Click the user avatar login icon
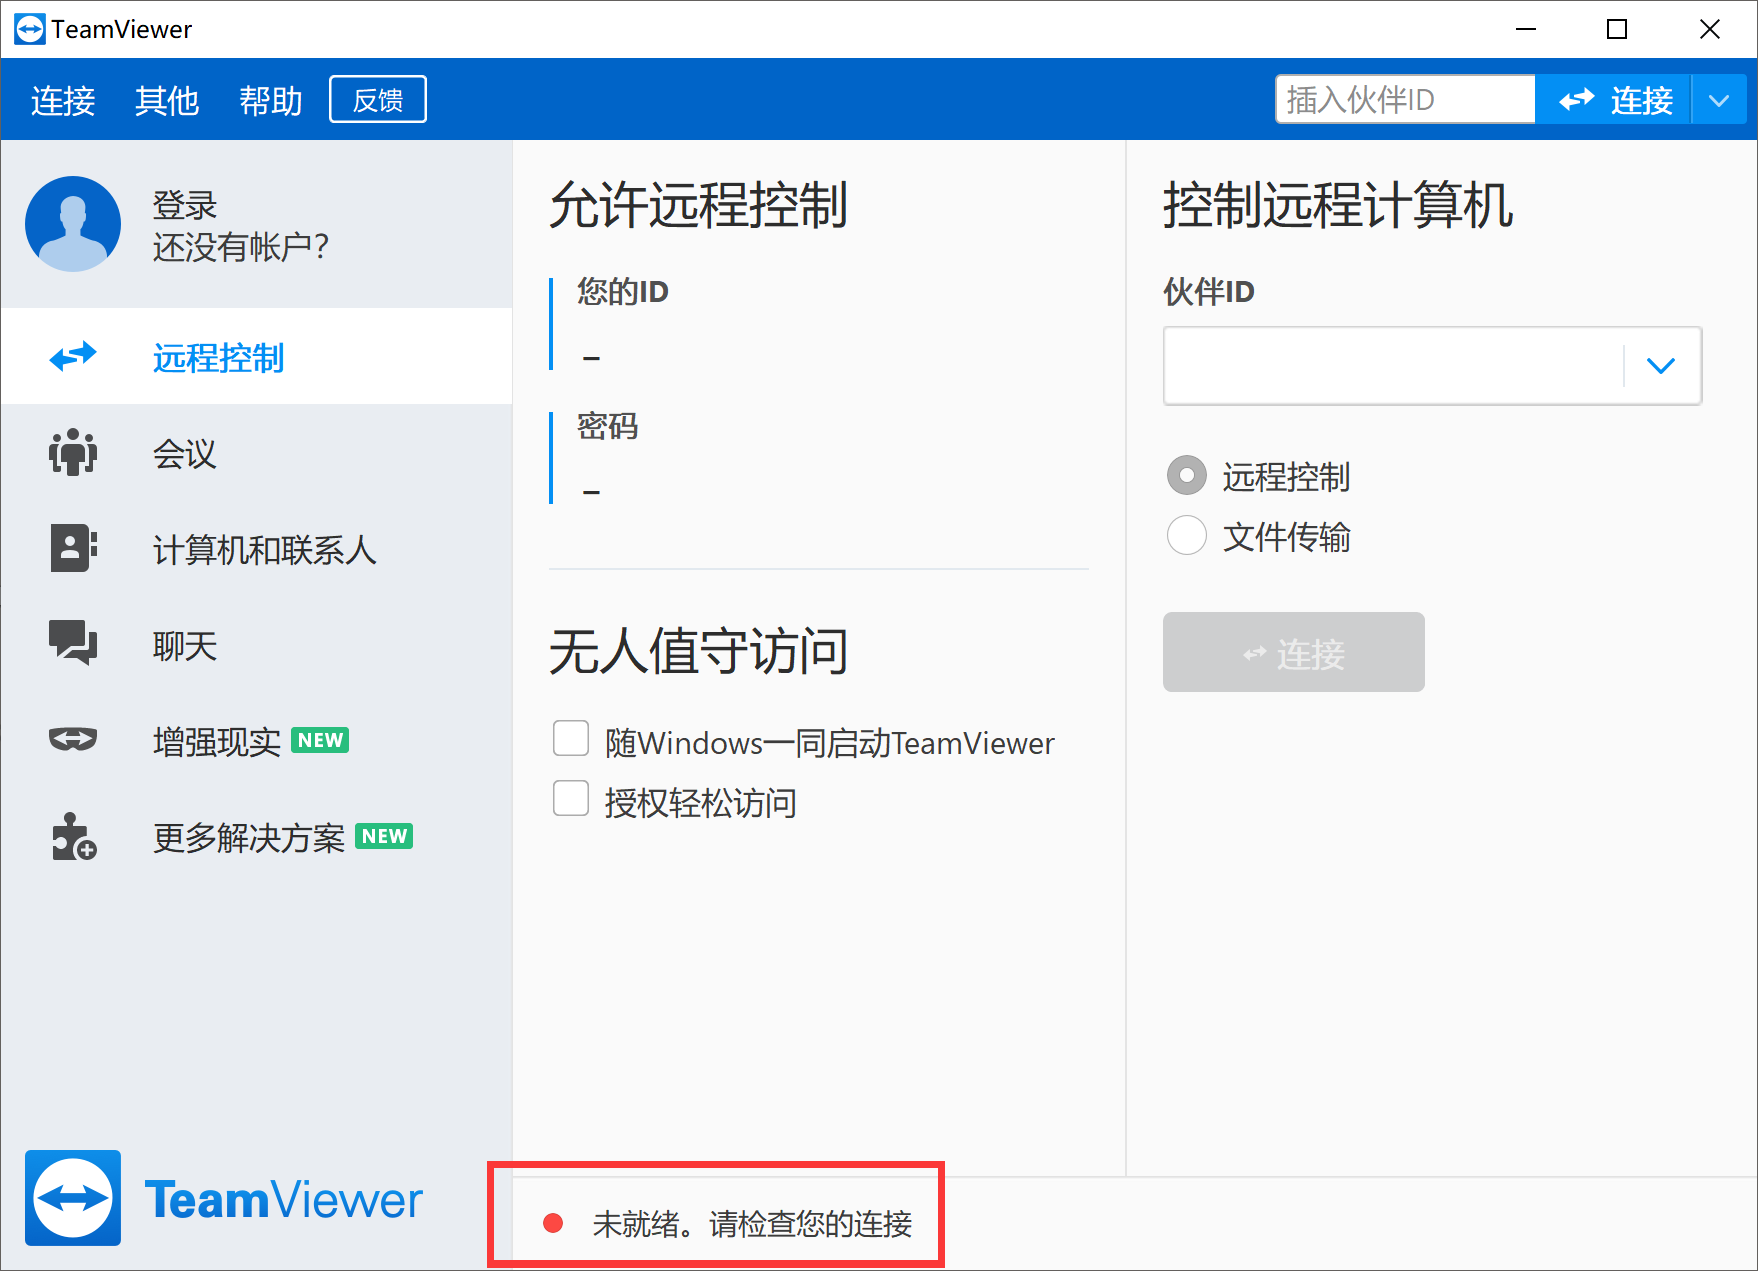This screenshot has height=1271, width=1758. (x=72, y=224)
